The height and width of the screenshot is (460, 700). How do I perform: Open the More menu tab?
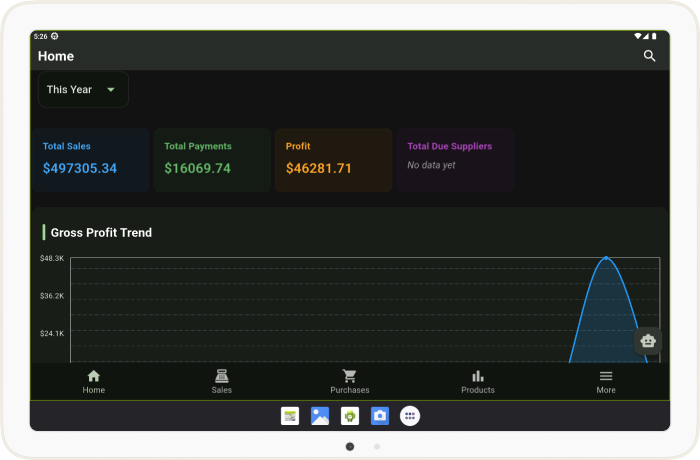[606, 382]
